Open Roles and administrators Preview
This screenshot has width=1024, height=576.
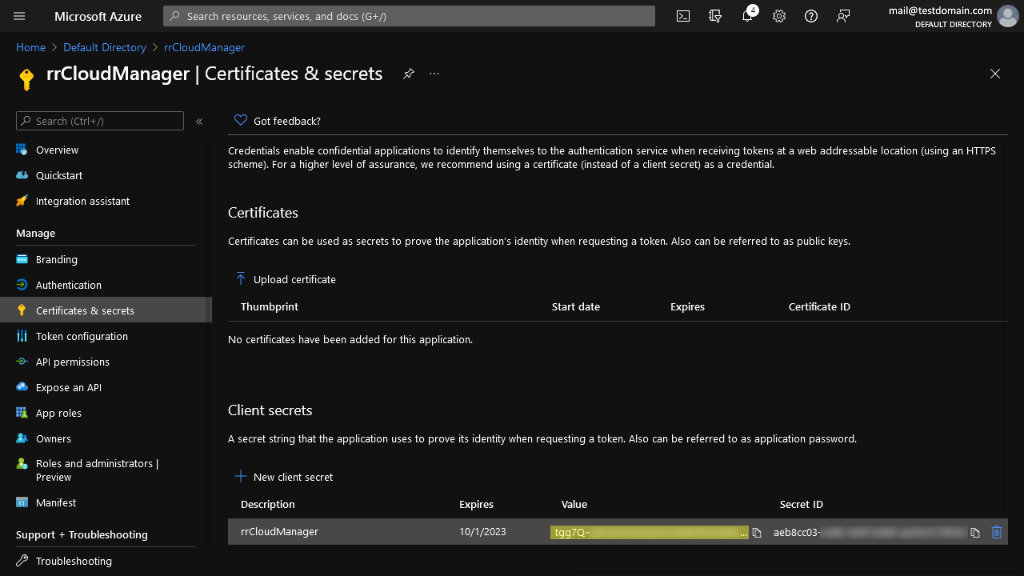tap(98, 470)
